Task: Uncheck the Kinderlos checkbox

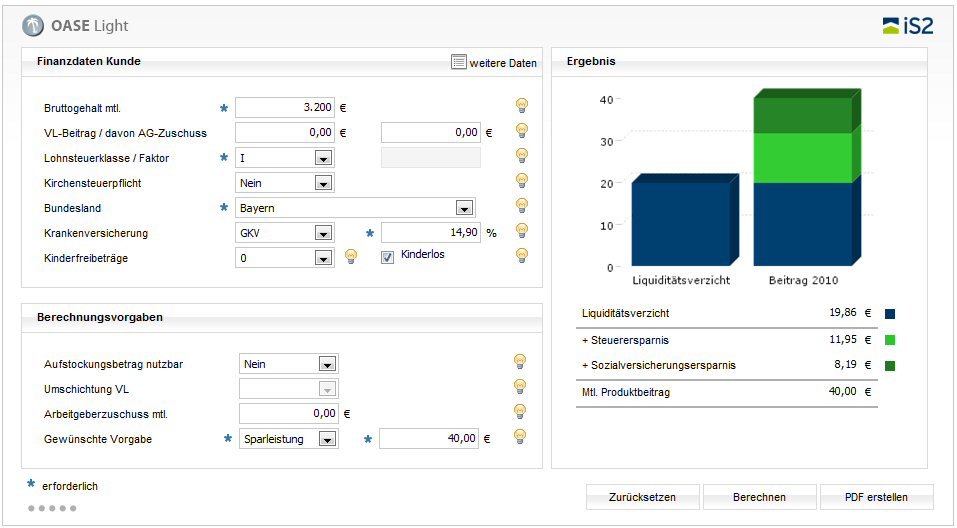Action: (388, 258)
